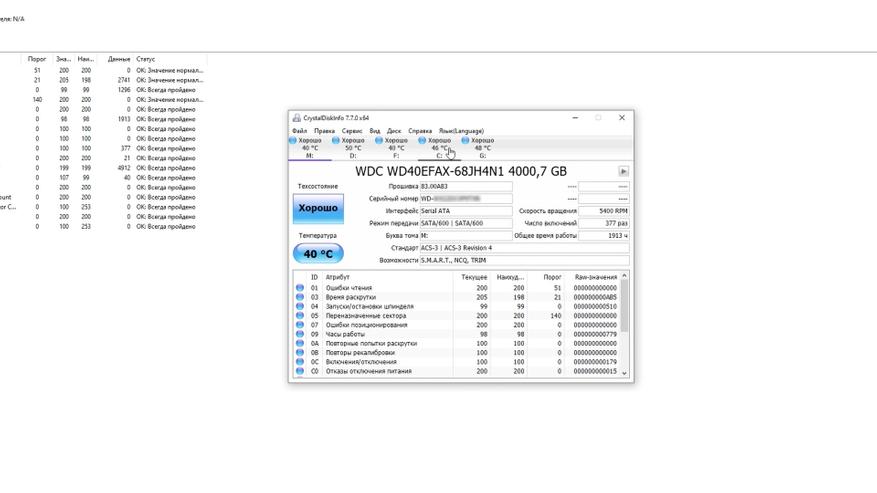Select the M: disk tab
Viewport: 877px width, 493px height.
[x=310, y=148]
